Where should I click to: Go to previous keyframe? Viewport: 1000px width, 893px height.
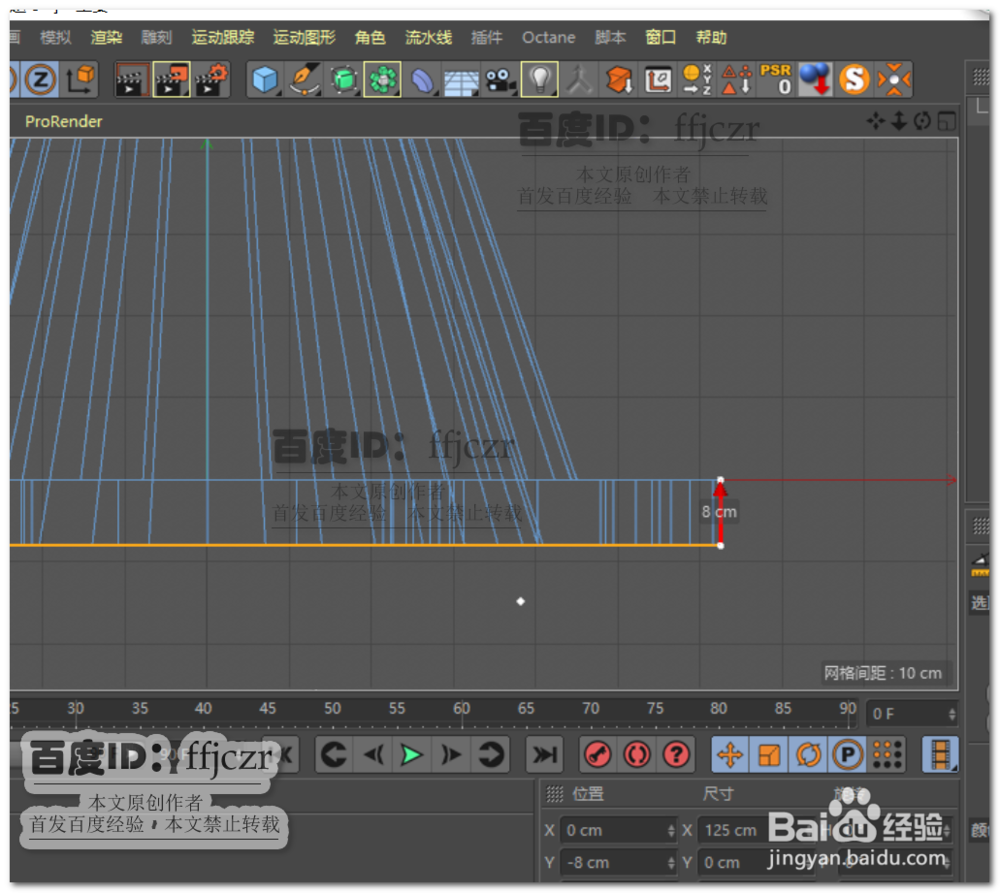334,755
